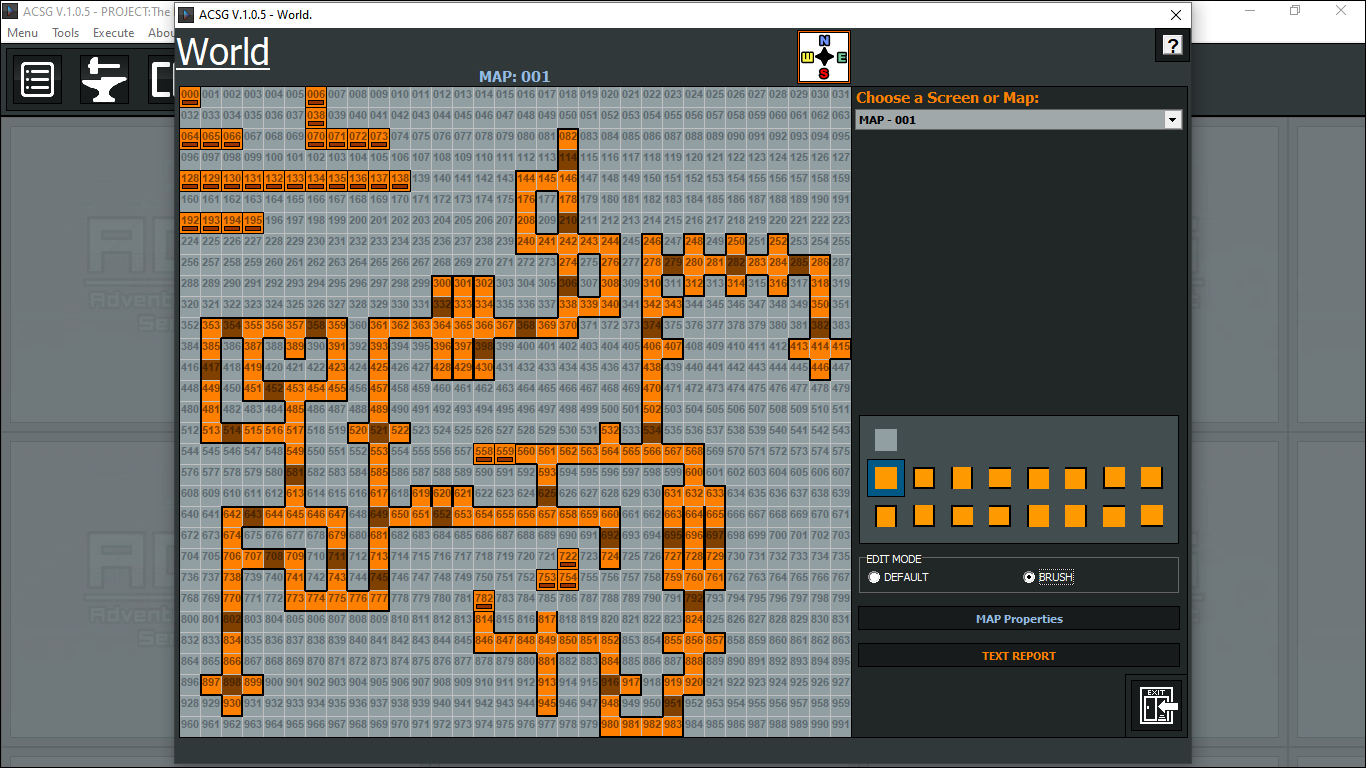Select the highlighted orange tile without walls
Viewport: 1366px width, 768px height.
886,478
